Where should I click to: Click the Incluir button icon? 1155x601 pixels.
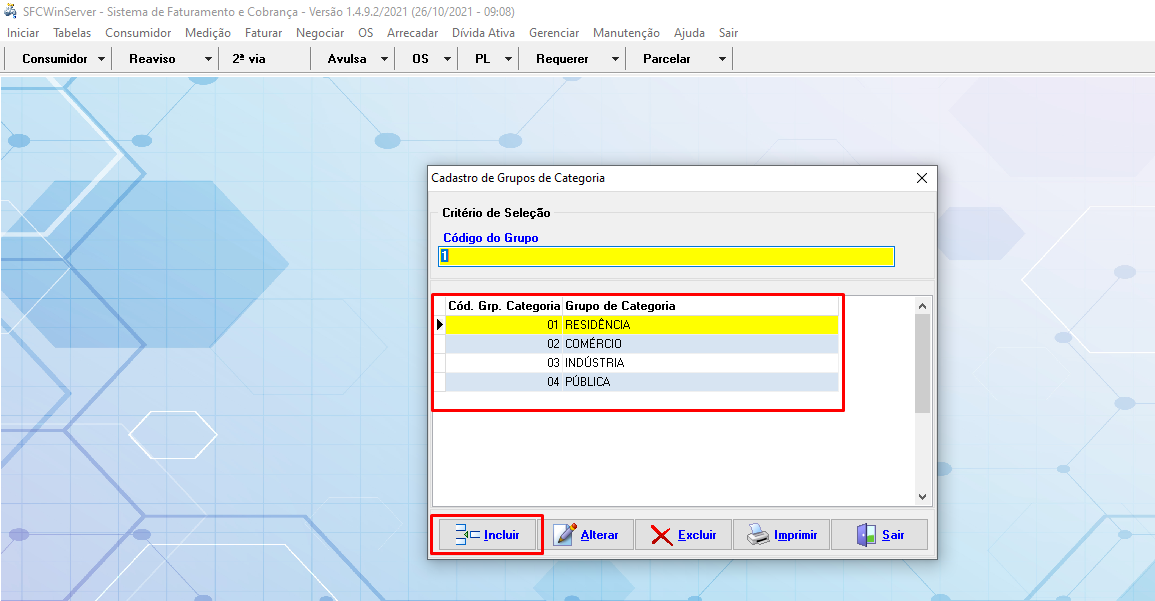[468, 535]
